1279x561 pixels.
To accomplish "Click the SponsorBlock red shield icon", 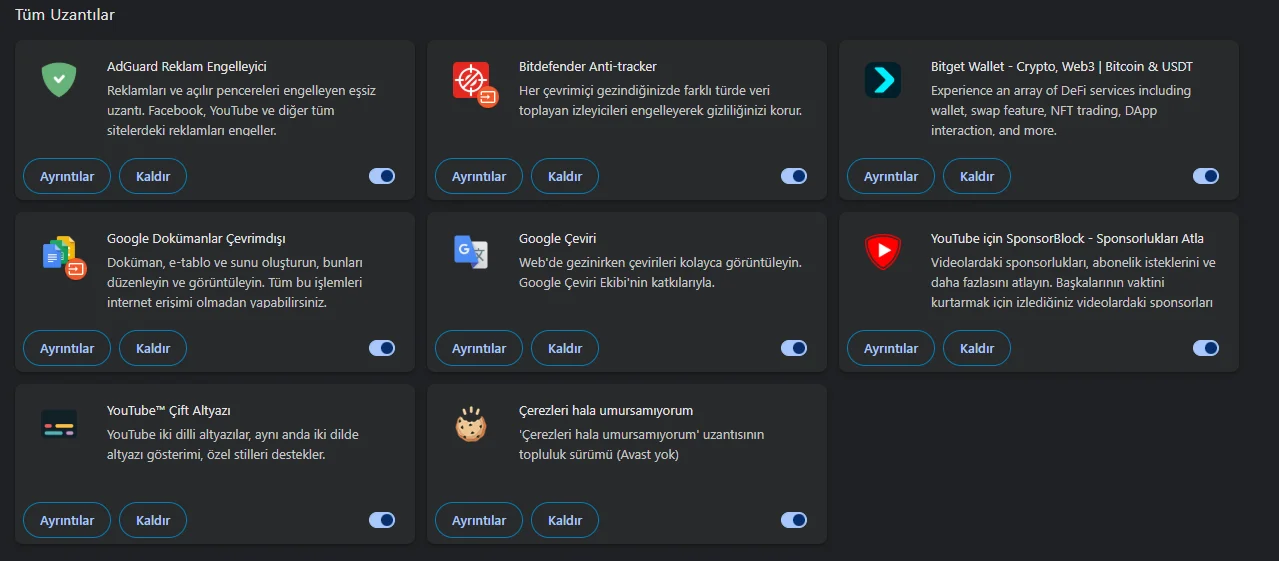I will [883, 252].
